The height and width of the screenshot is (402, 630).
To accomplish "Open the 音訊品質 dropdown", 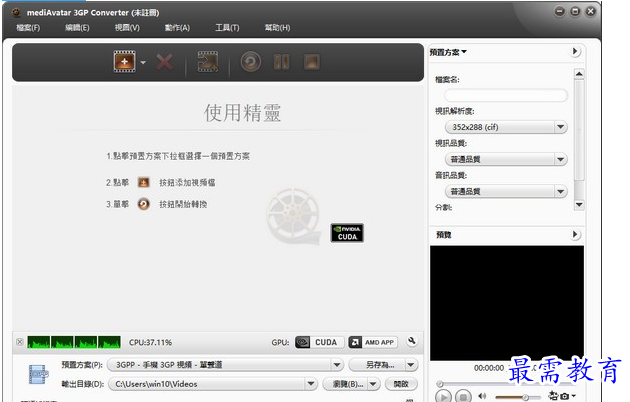I will [x=506, y=192].
